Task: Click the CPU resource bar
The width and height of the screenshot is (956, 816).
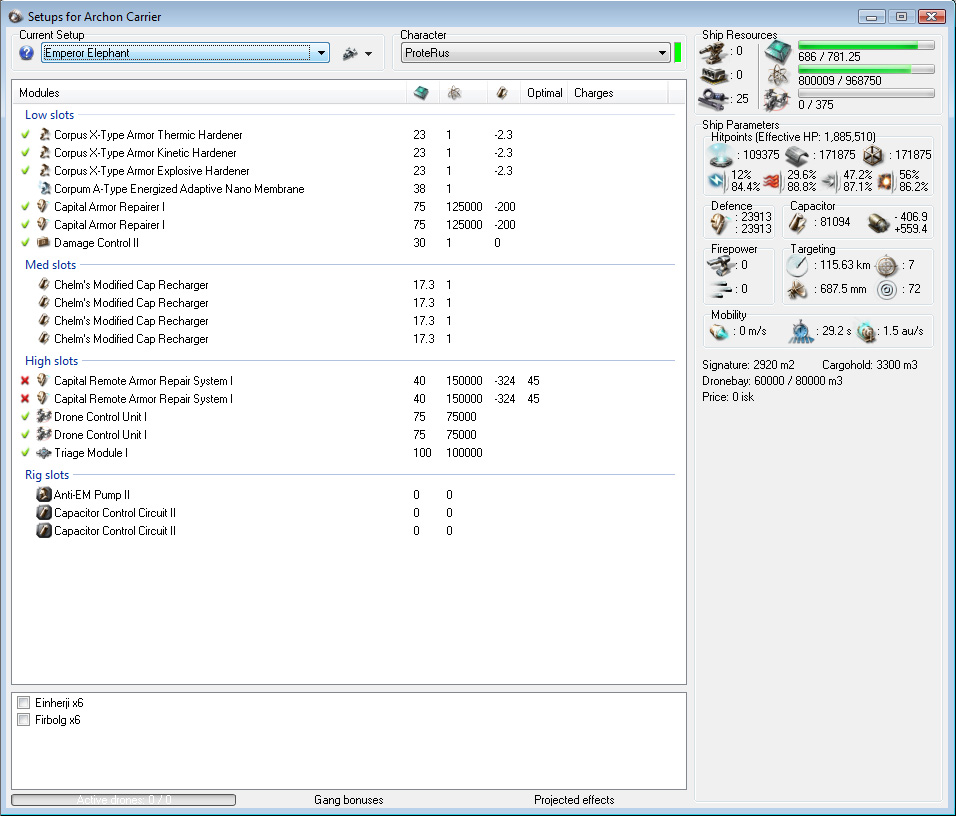Action: click(866, 46)
